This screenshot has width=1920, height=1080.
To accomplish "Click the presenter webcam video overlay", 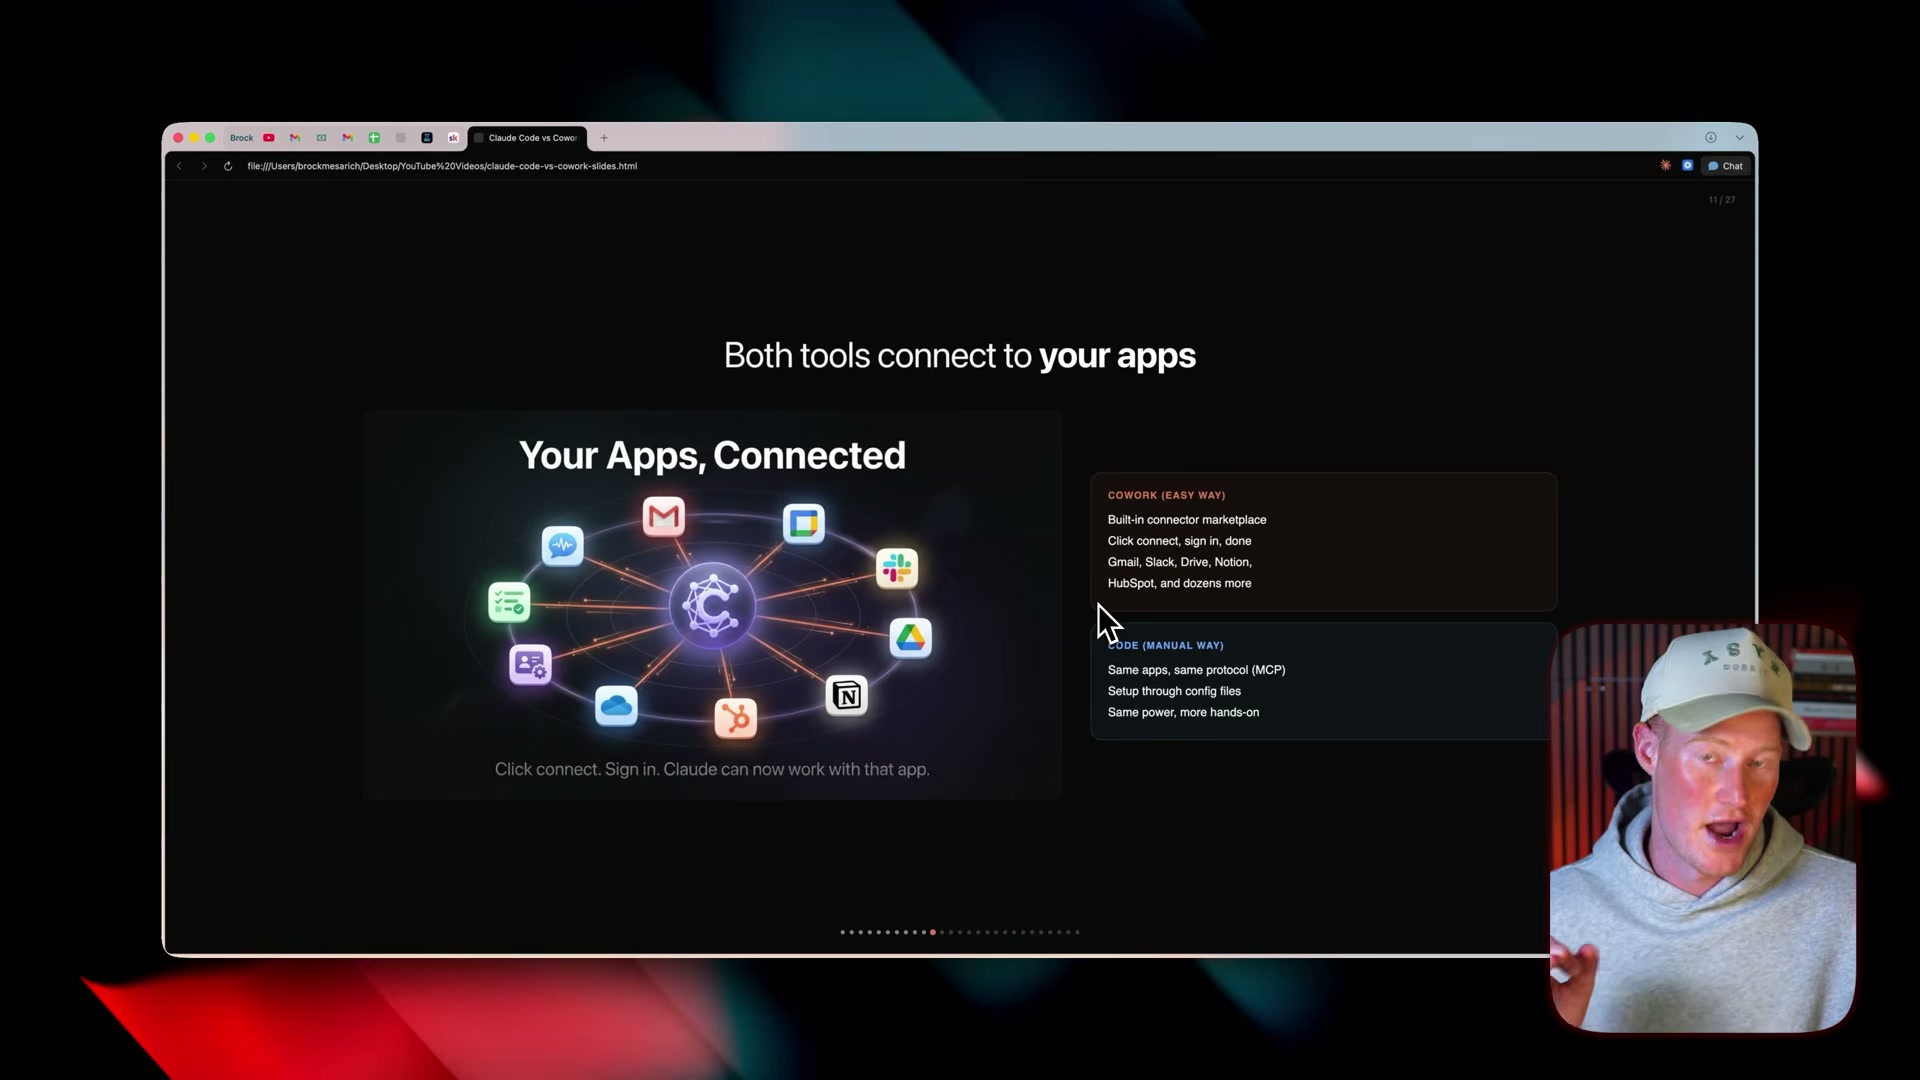I will [1703, 828].
